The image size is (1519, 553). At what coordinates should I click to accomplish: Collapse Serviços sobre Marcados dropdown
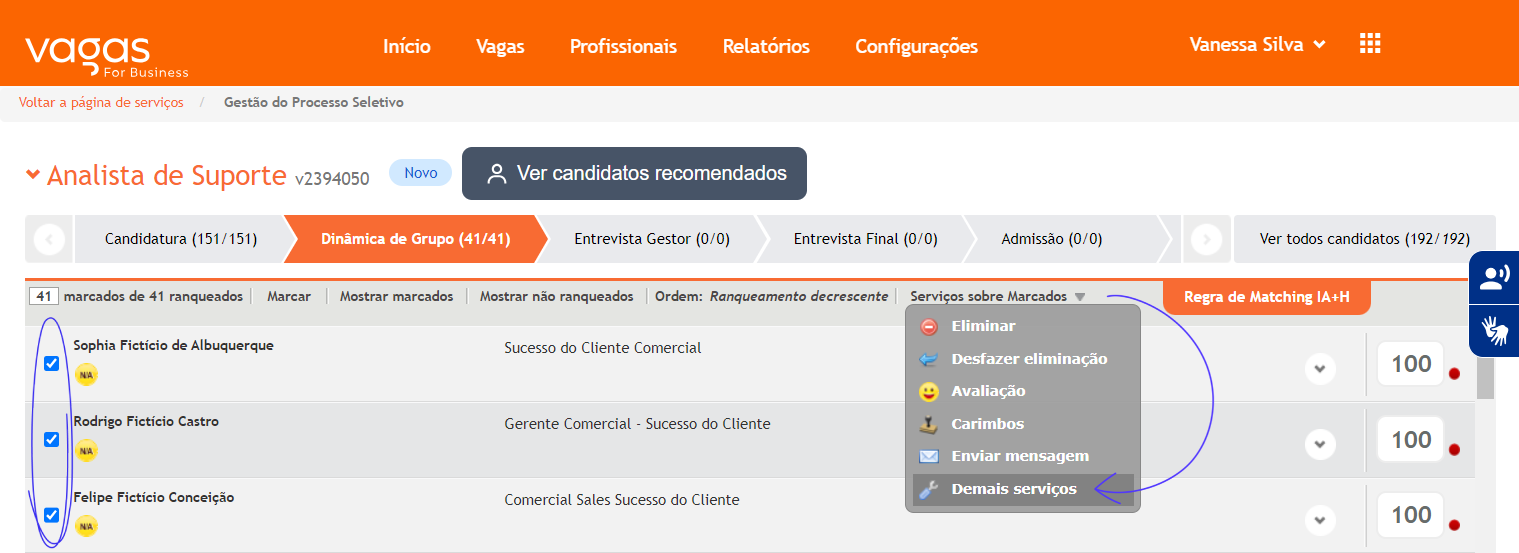click(997, 297)
